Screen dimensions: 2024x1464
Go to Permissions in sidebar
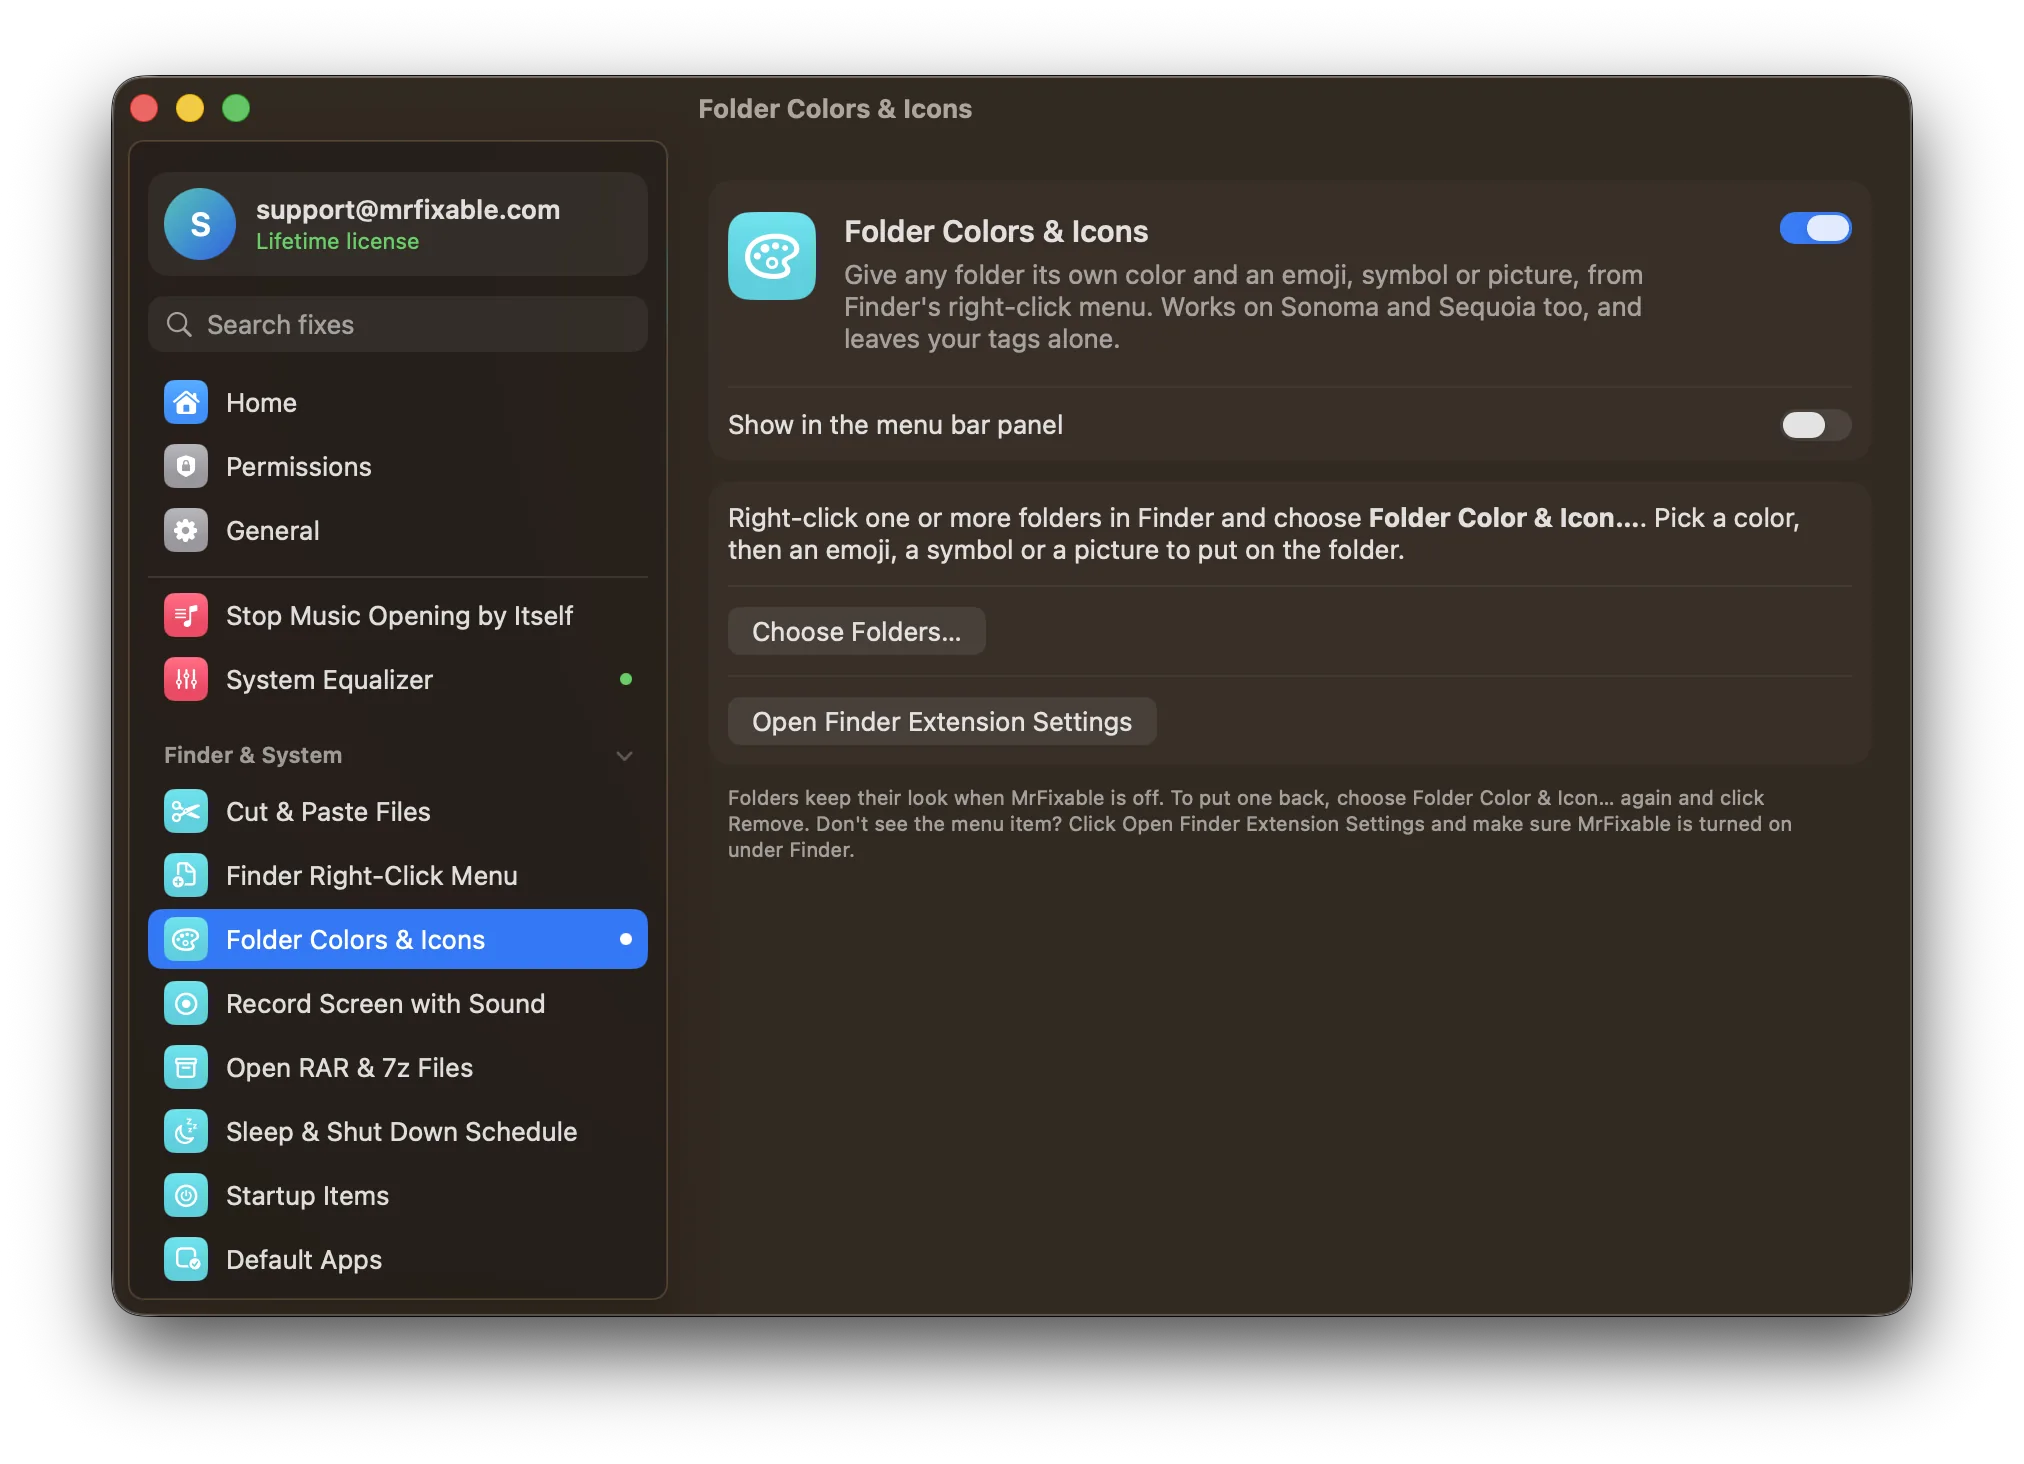398,467
